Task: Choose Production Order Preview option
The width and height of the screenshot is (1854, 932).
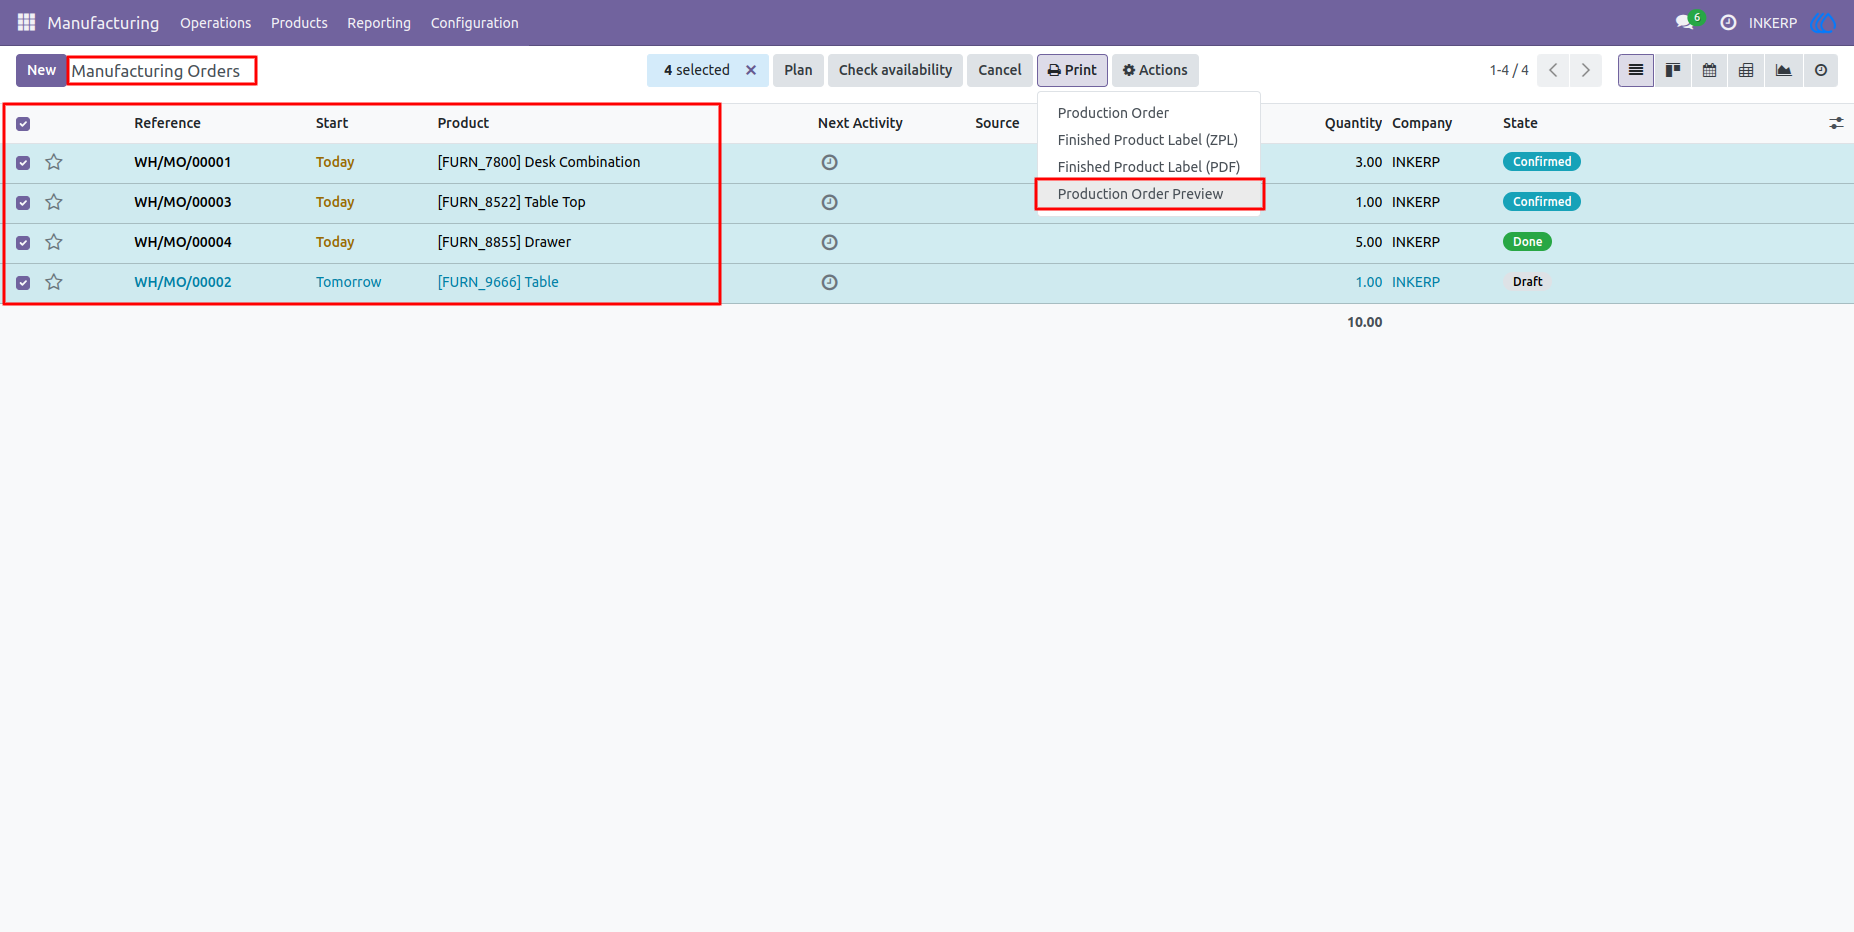Action: click(1140, 194)
